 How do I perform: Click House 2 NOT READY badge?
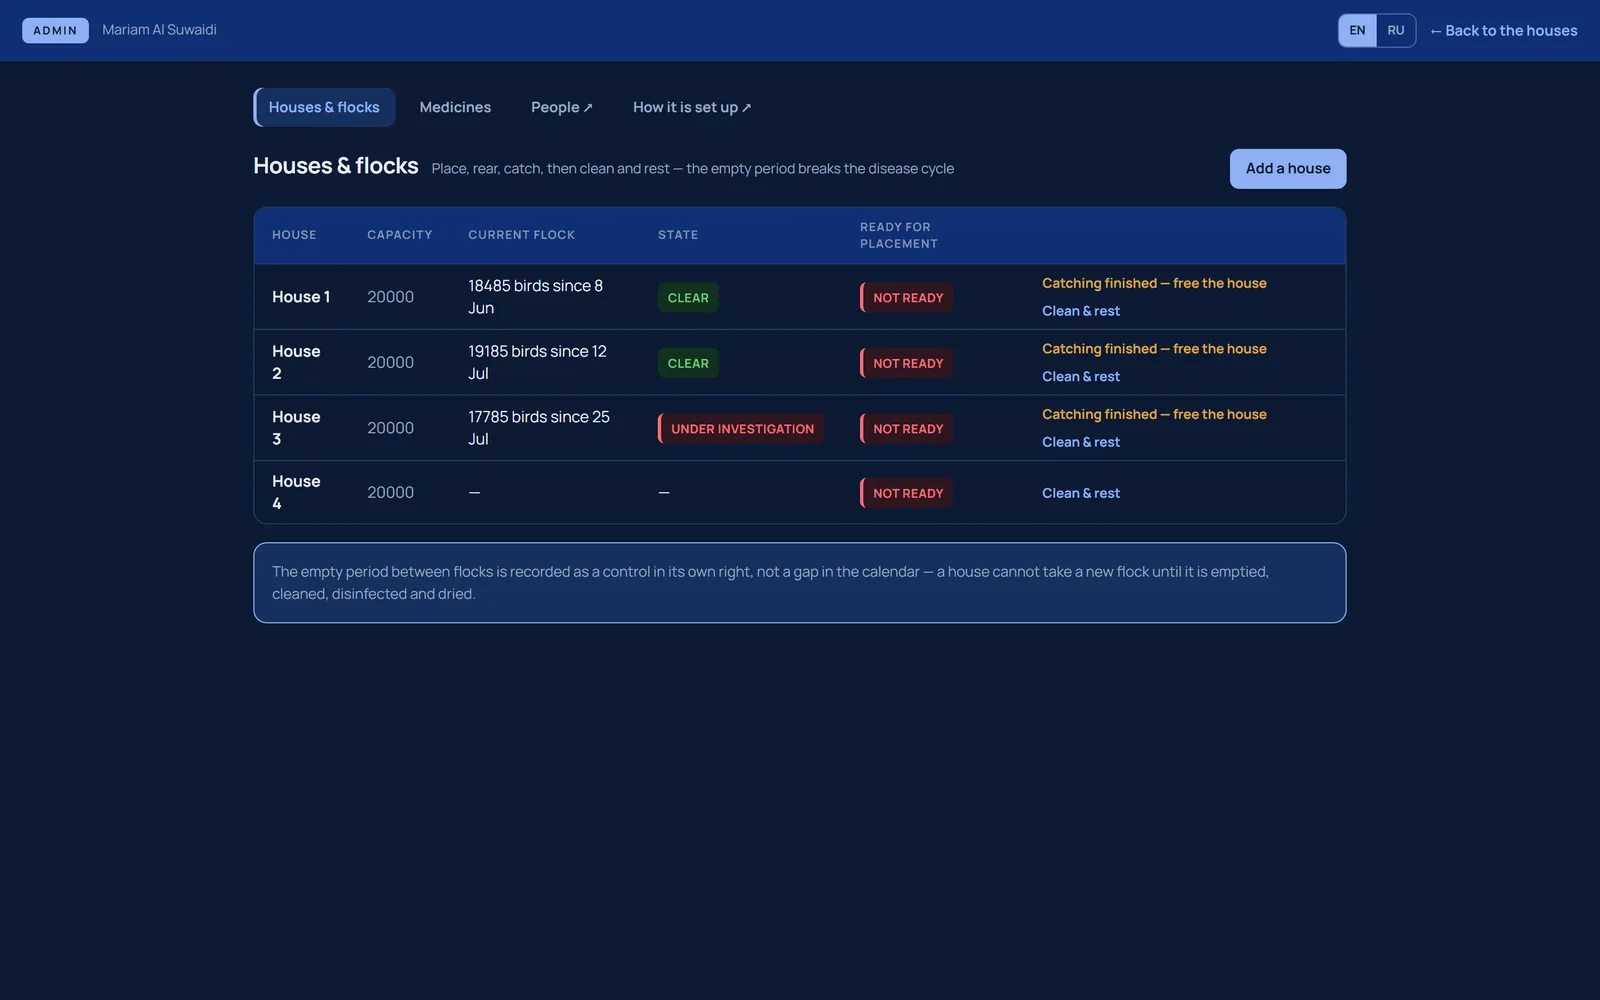(907, 363)
